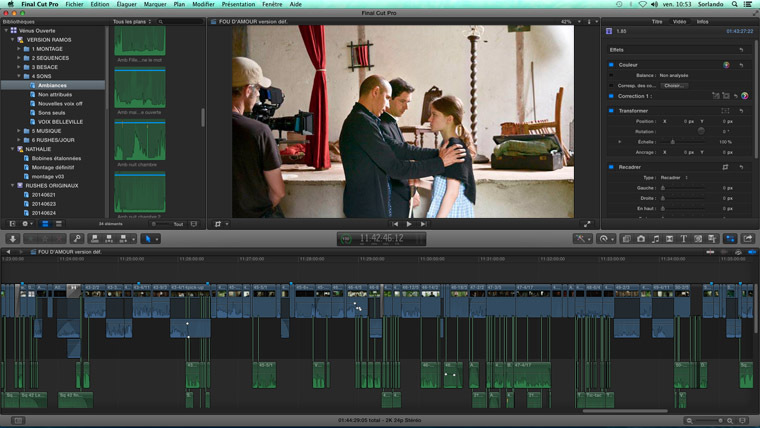Screen dimensions: 760x428
Task: Open the viewer zoom percentage dropdown
Action: [570, 22]
